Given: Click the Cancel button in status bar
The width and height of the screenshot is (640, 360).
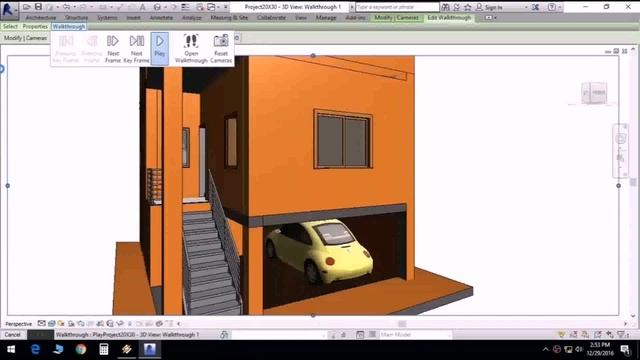Looking at the screenshot, I should click(x=12, y=335).
